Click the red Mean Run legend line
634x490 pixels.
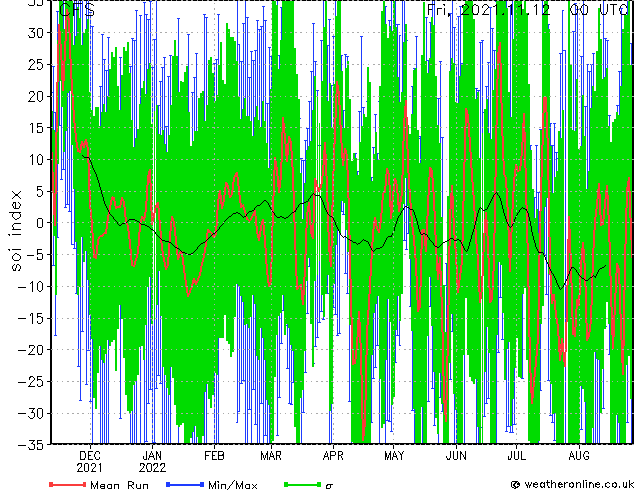click(x=67, y=484)
